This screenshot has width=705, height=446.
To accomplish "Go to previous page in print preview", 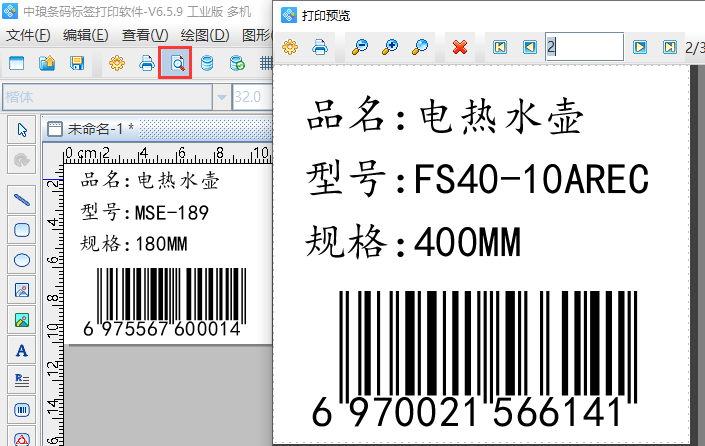I will (x=530, y=47).
